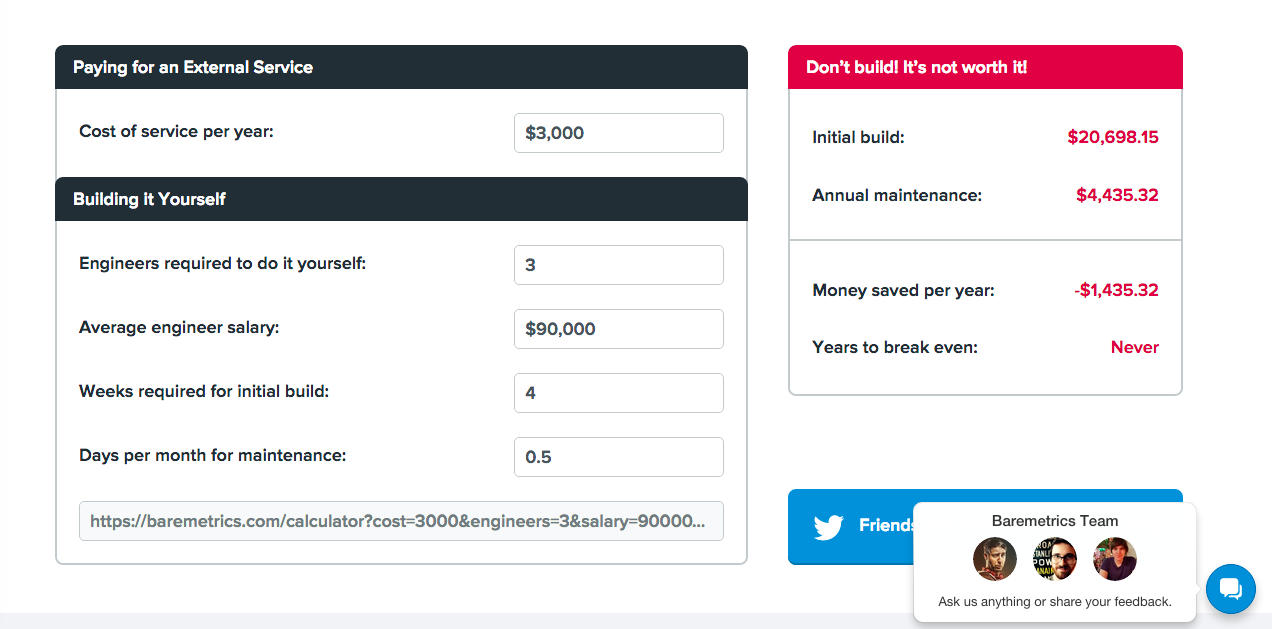Image resolution: width=1272 pixels, height=629 pixels.
Task: Click the Weeks required for initial build input
Action: tap(618, 393)
